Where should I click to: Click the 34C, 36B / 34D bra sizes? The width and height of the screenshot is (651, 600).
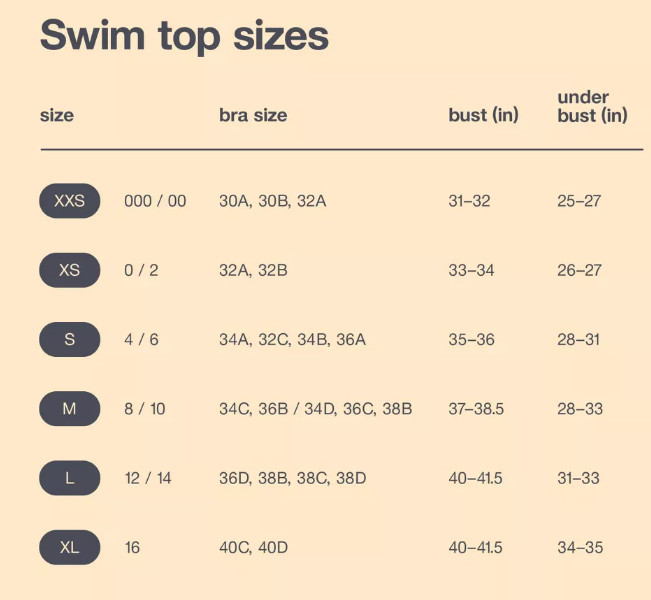(x=277, y=409)
